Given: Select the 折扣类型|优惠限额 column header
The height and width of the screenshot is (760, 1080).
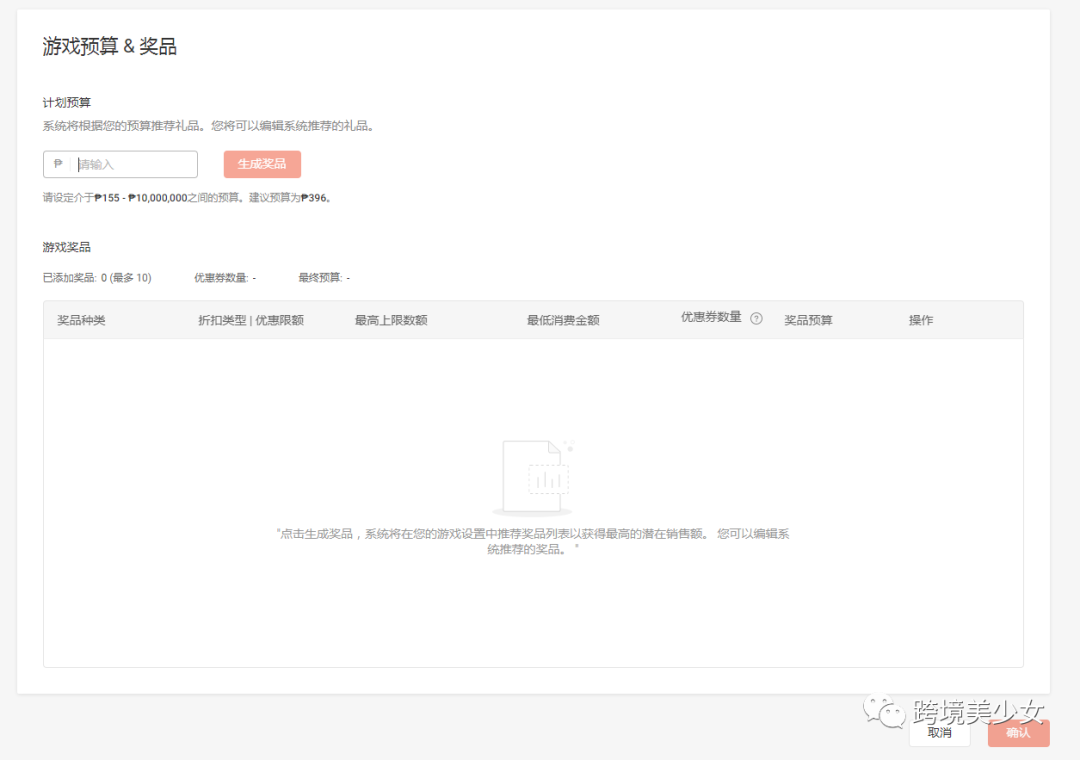Looking at the screenshot, I should [x=249, y=319].
